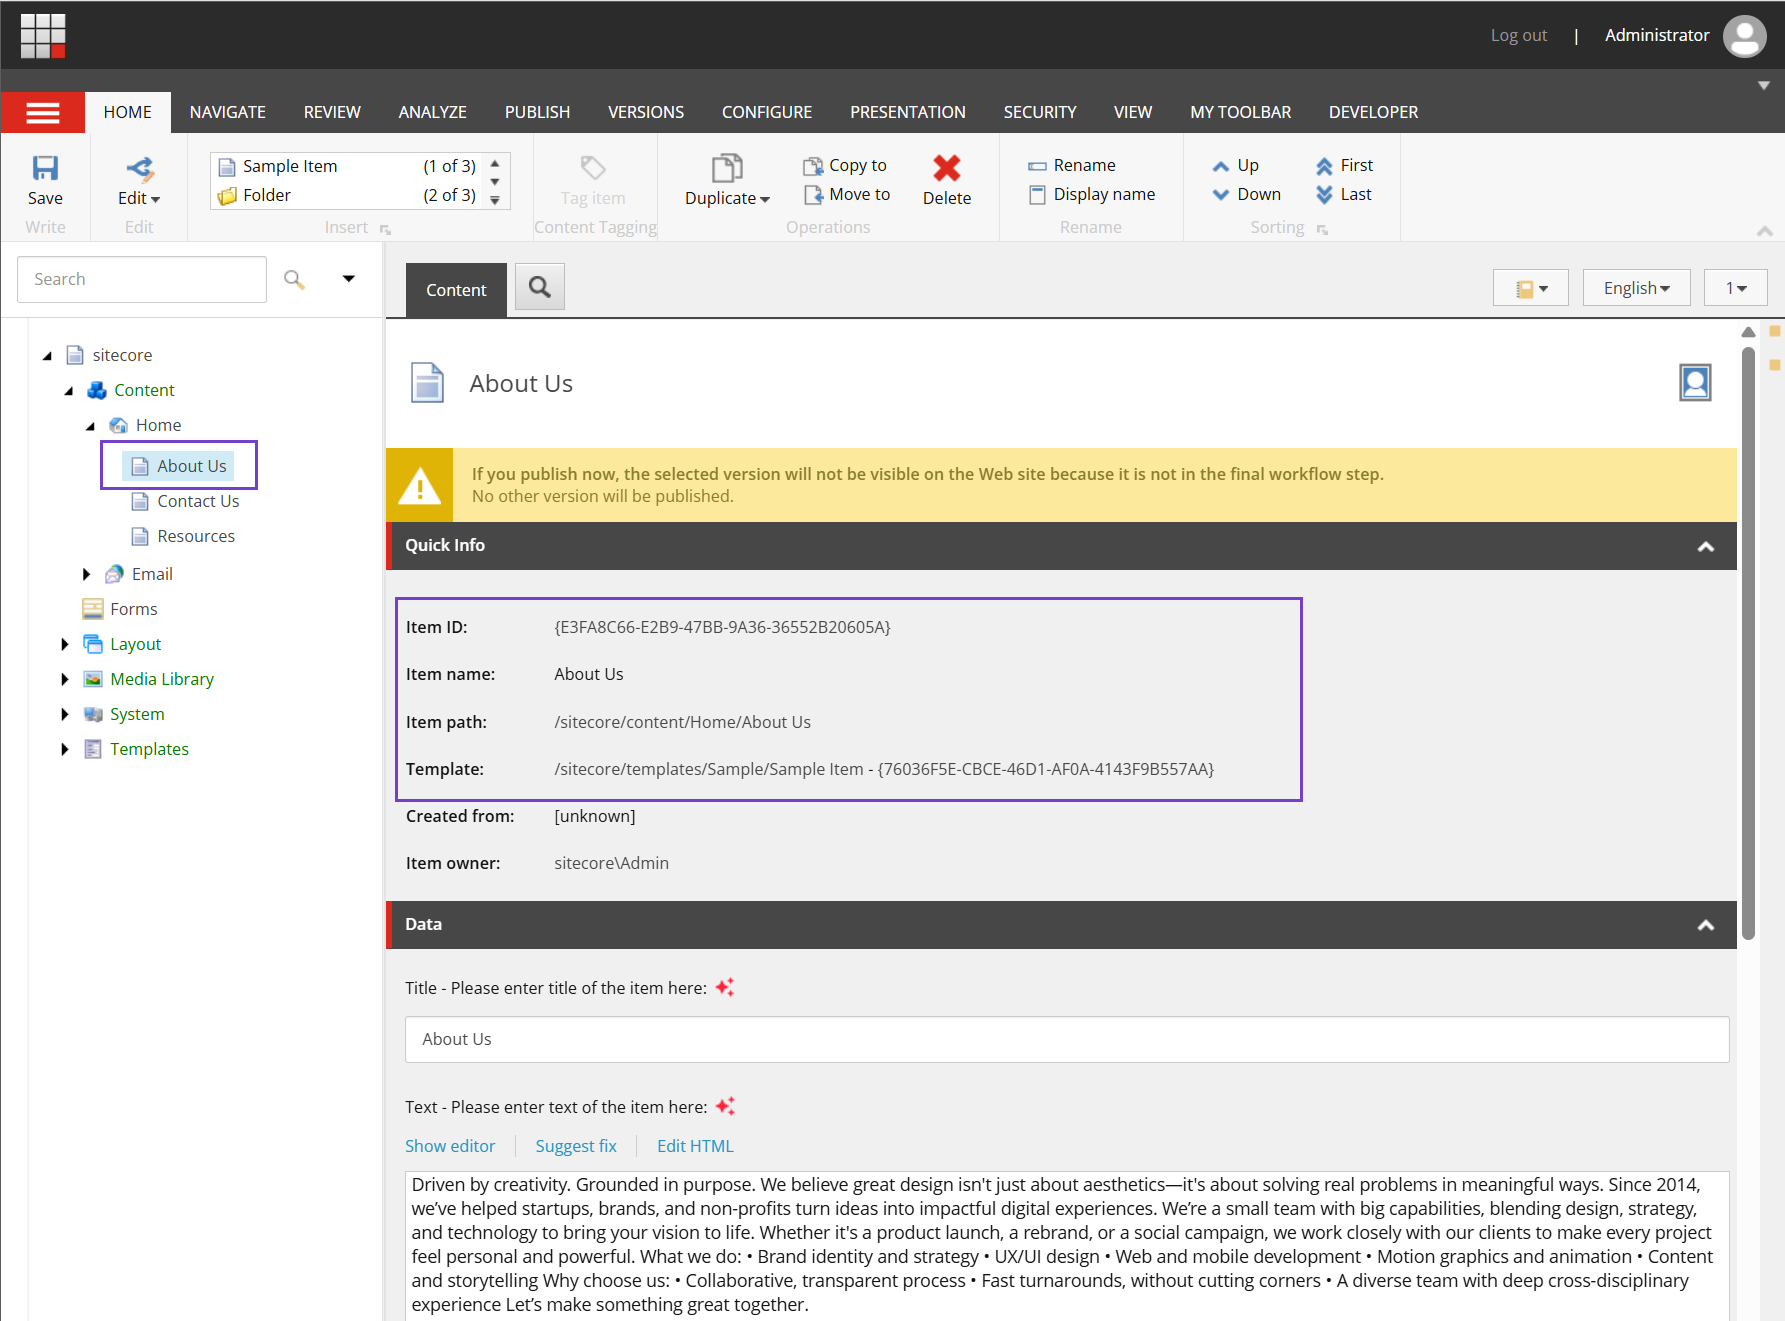The height and width of the screenshot is (1321, 1785).
Task: Switch to the VERSIONS ribbon tab
Action: tap(646, 113)
